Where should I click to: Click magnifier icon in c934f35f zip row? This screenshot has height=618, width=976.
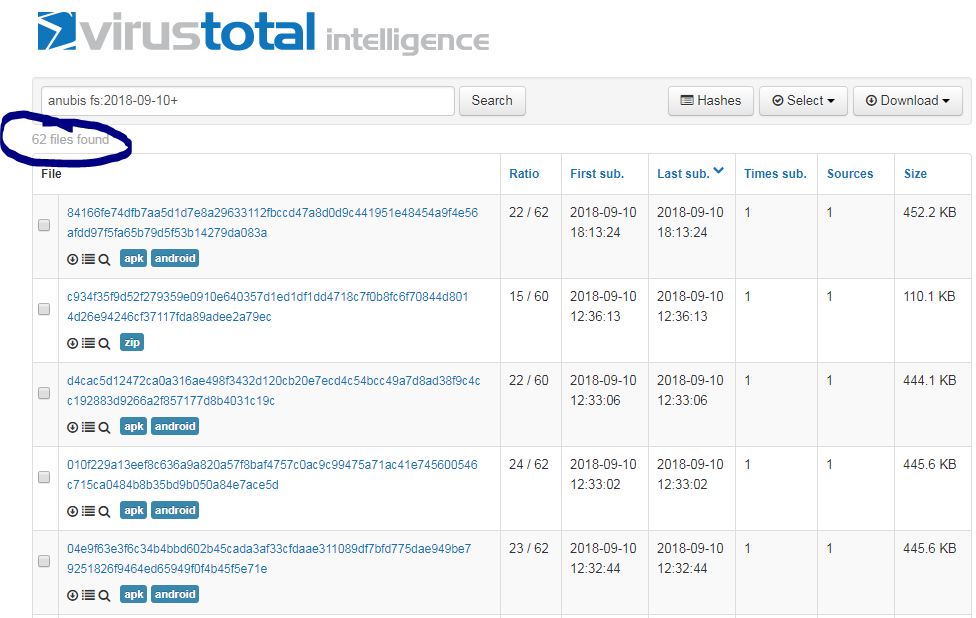pos(104,344)
